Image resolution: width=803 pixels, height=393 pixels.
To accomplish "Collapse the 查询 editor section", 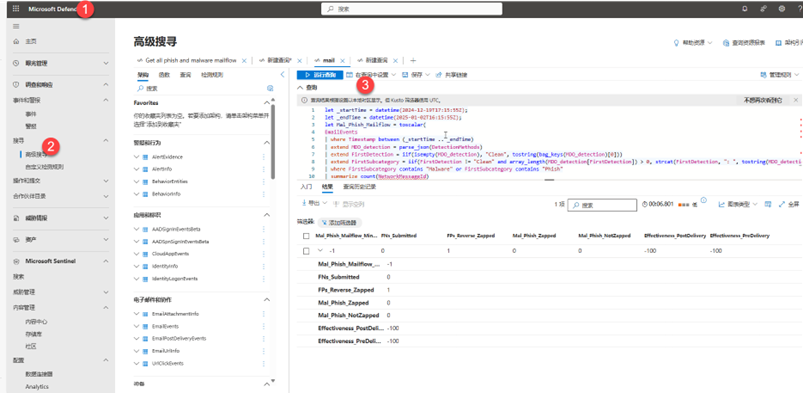I will coord(301,88).
